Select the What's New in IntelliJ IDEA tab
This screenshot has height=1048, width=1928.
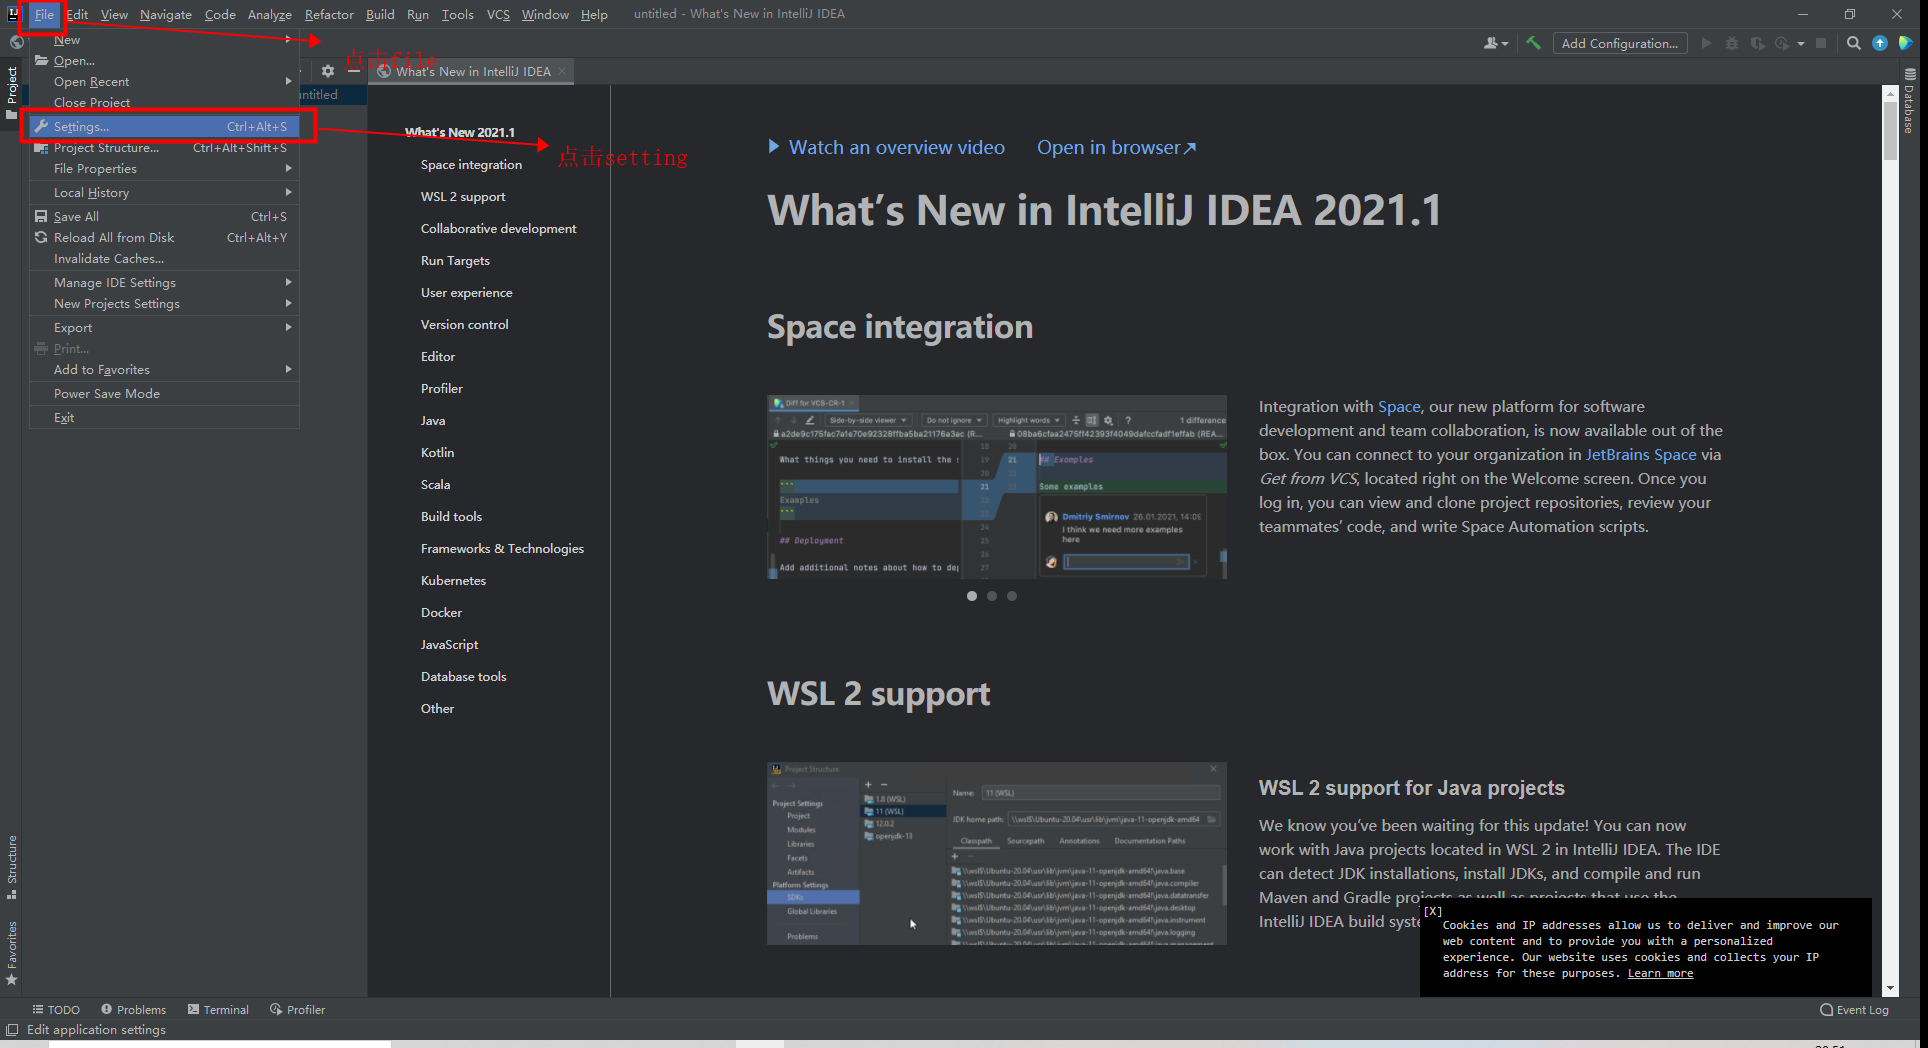(472, 71)
